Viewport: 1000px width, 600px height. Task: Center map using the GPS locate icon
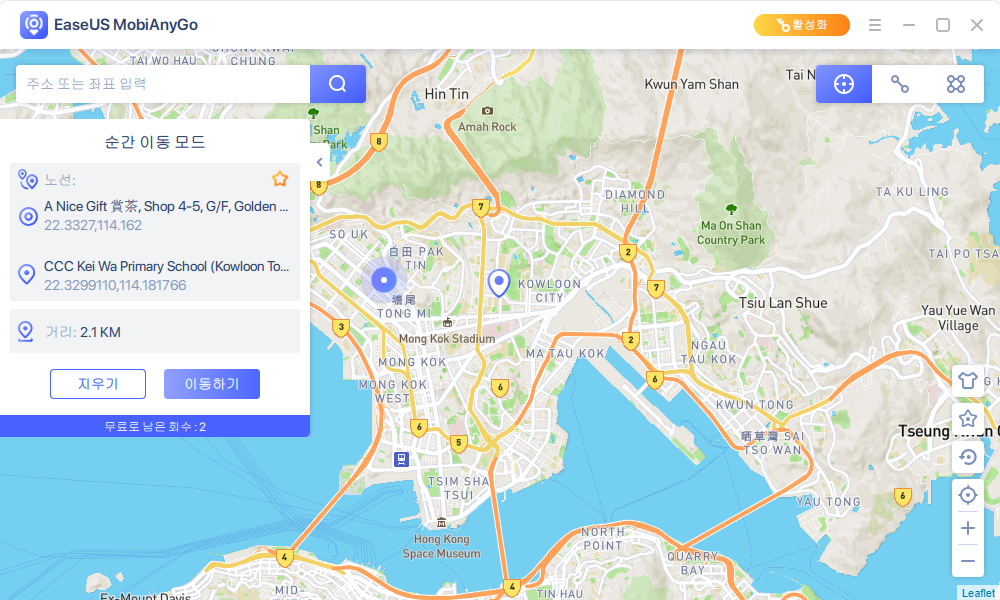click(x=967, y=494)
